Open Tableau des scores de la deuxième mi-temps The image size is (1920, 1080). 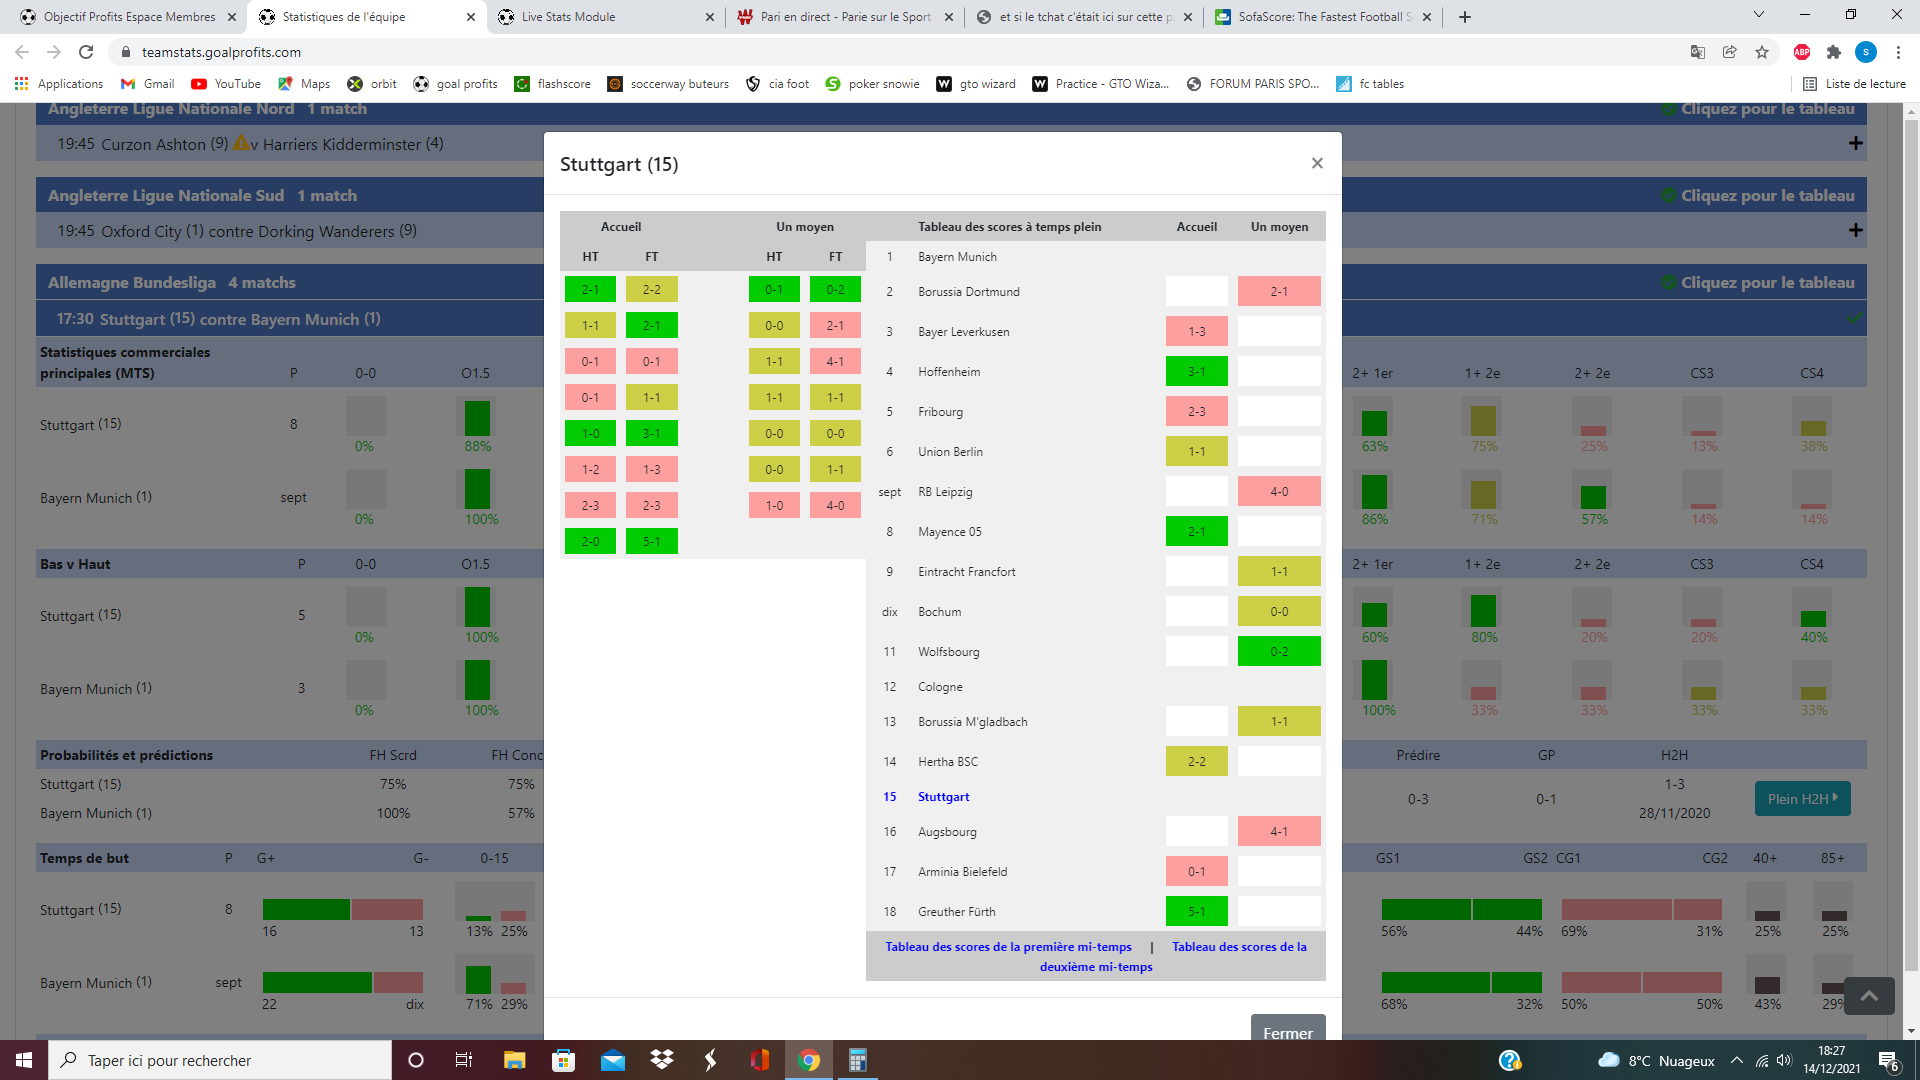pos(1173,956)
